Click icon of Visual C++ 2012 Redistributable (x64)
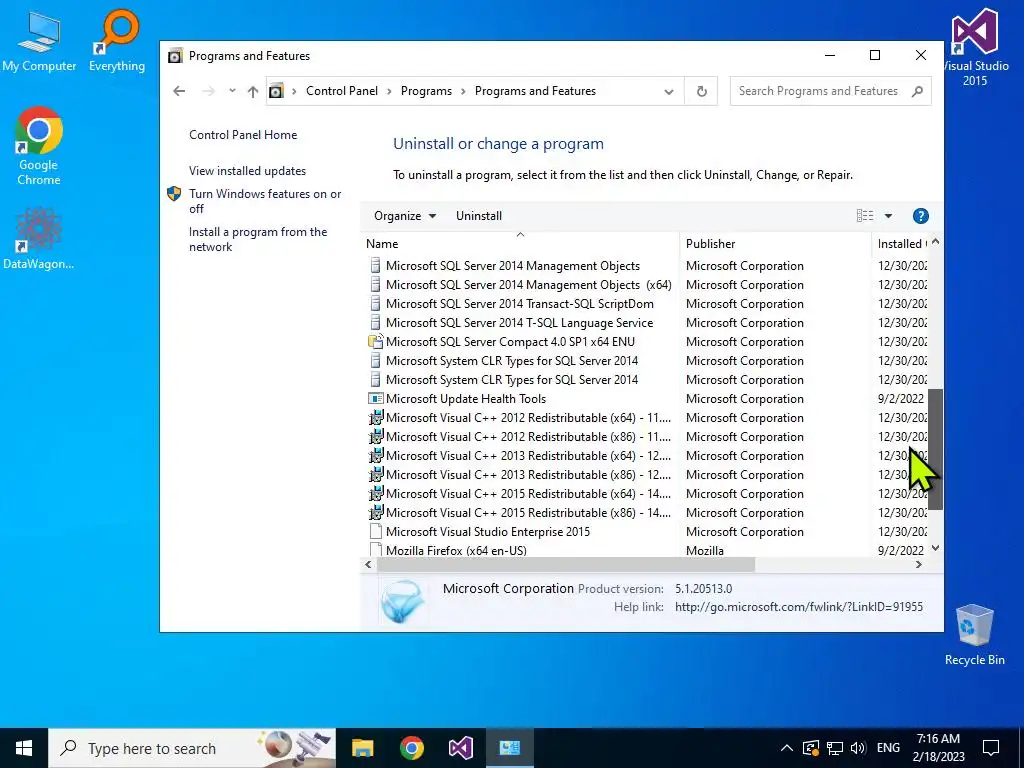1024x768 pixels. coord(376,417)
